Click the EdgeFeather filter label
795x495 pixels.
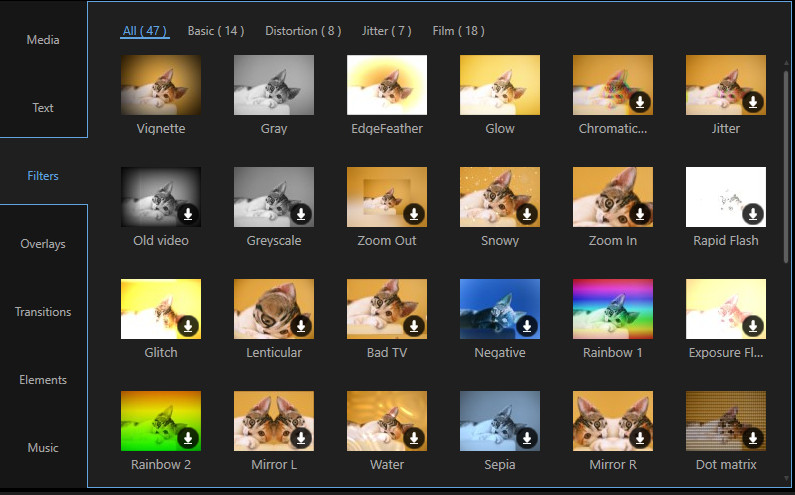(387, 129)
